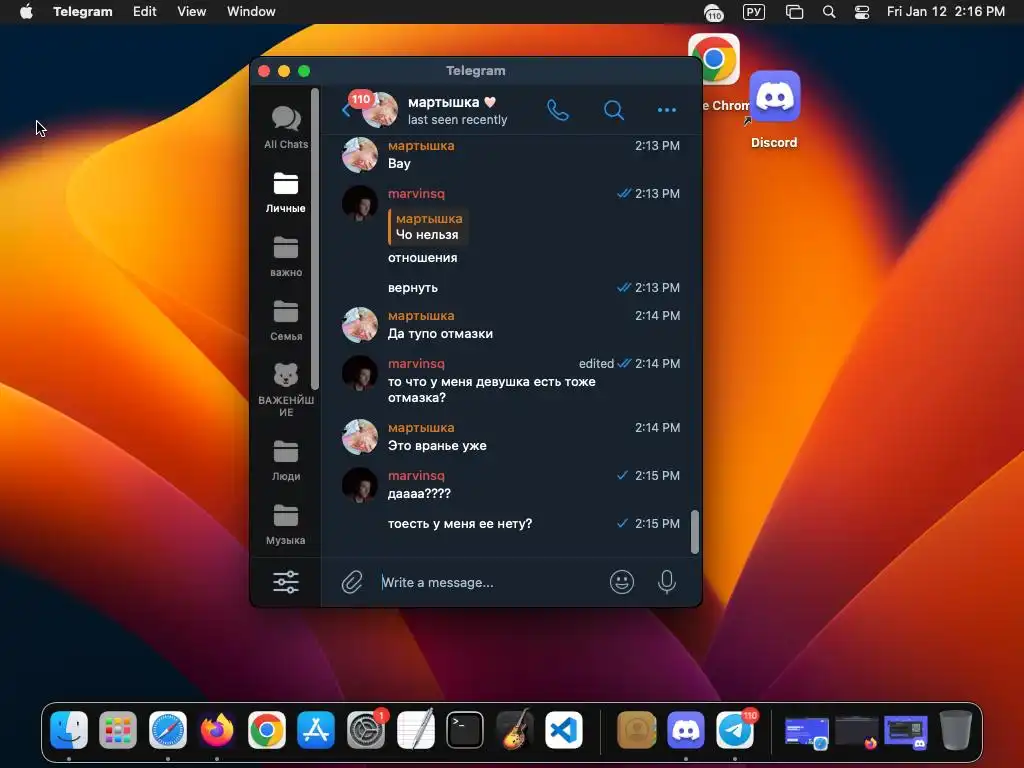Click мартышка avatar beside 'Да тупо отмазки'

(360, 325)
